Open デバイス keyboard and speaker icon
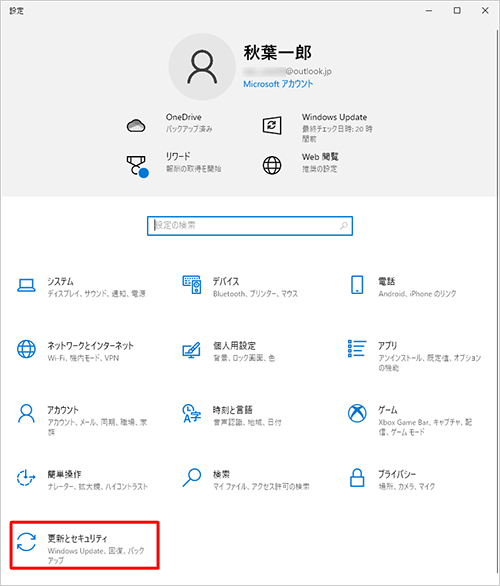 [x=192, y=285]
